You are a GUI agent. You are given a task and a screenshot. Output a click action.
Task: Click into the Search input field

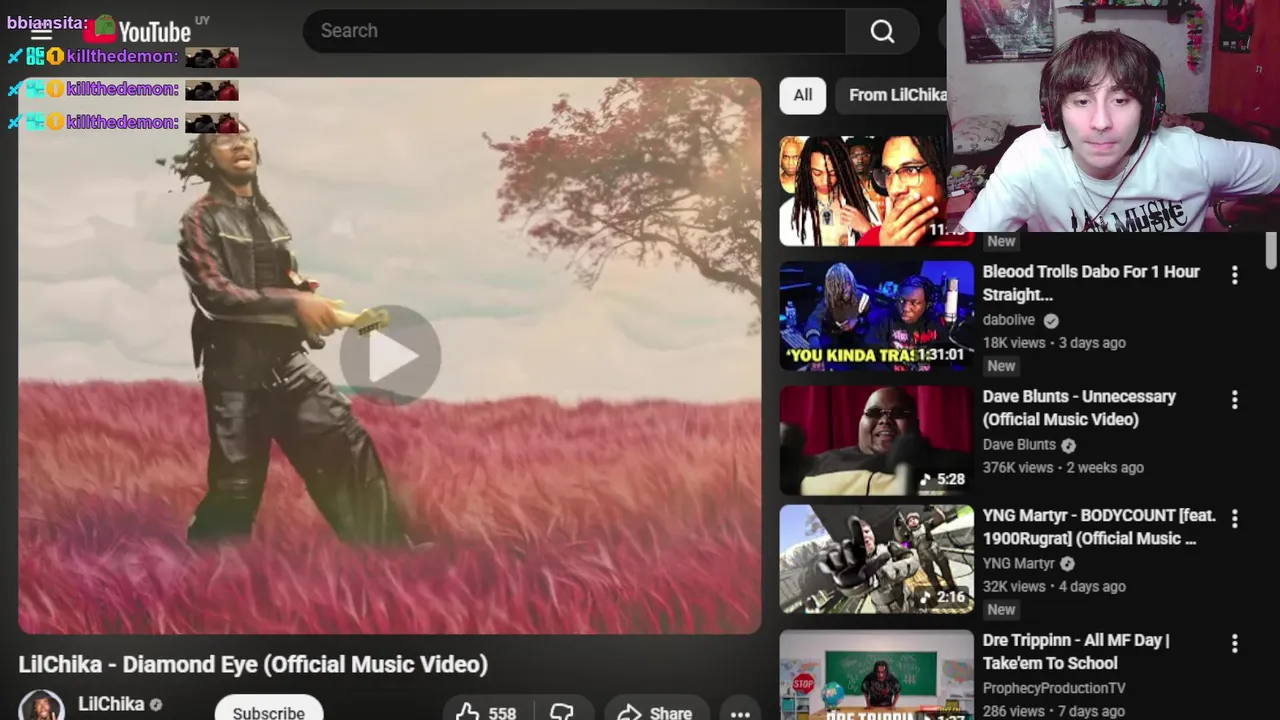[575, 31]
